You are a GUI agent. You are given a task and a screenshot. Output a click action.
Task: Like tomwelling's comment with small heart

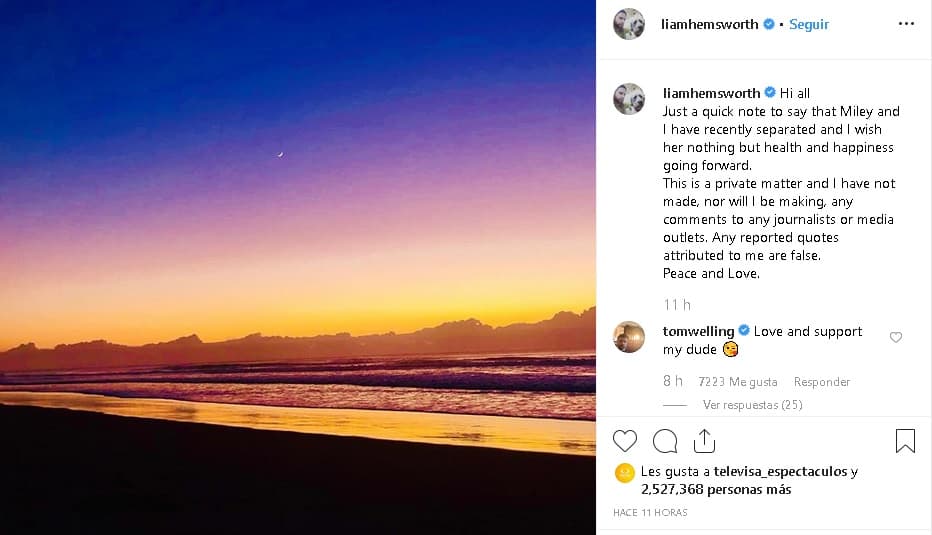896,338
